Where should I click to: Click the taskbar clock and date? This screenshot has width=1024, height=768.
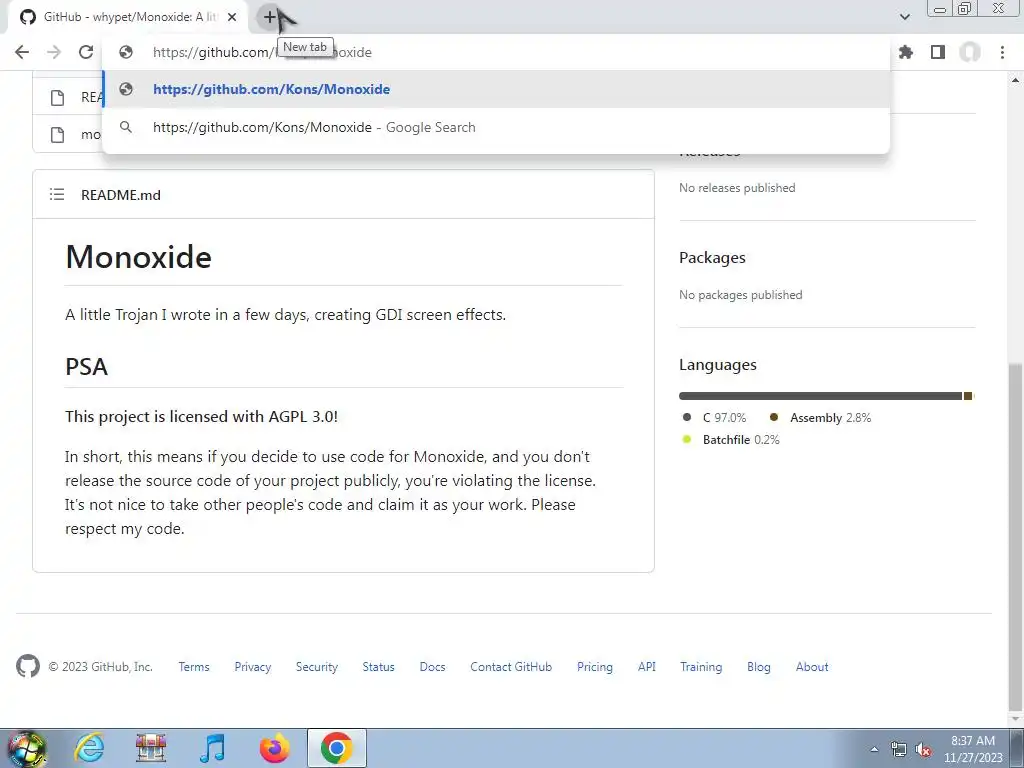click(973, 749)
